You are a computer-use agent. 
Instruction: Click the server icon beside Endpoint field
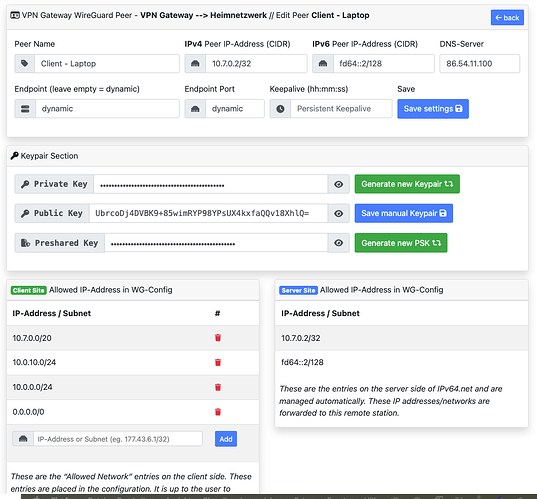pyautogui.click(x=25, y=109)
